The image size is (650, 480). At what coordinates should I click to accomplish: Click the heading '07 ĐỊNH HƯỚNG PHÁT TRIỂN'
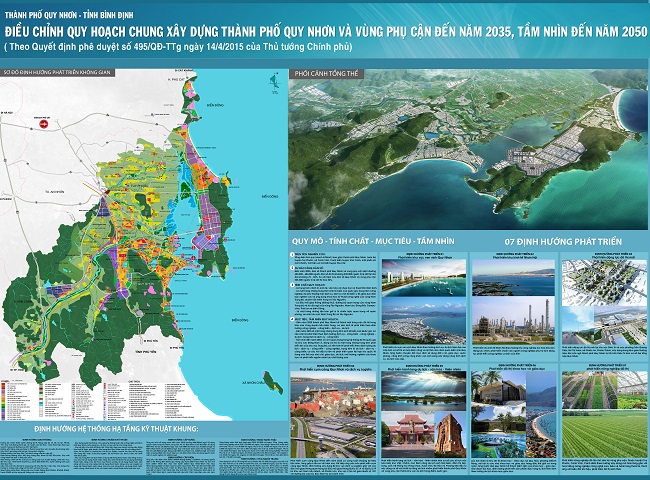tap(563, 242)
